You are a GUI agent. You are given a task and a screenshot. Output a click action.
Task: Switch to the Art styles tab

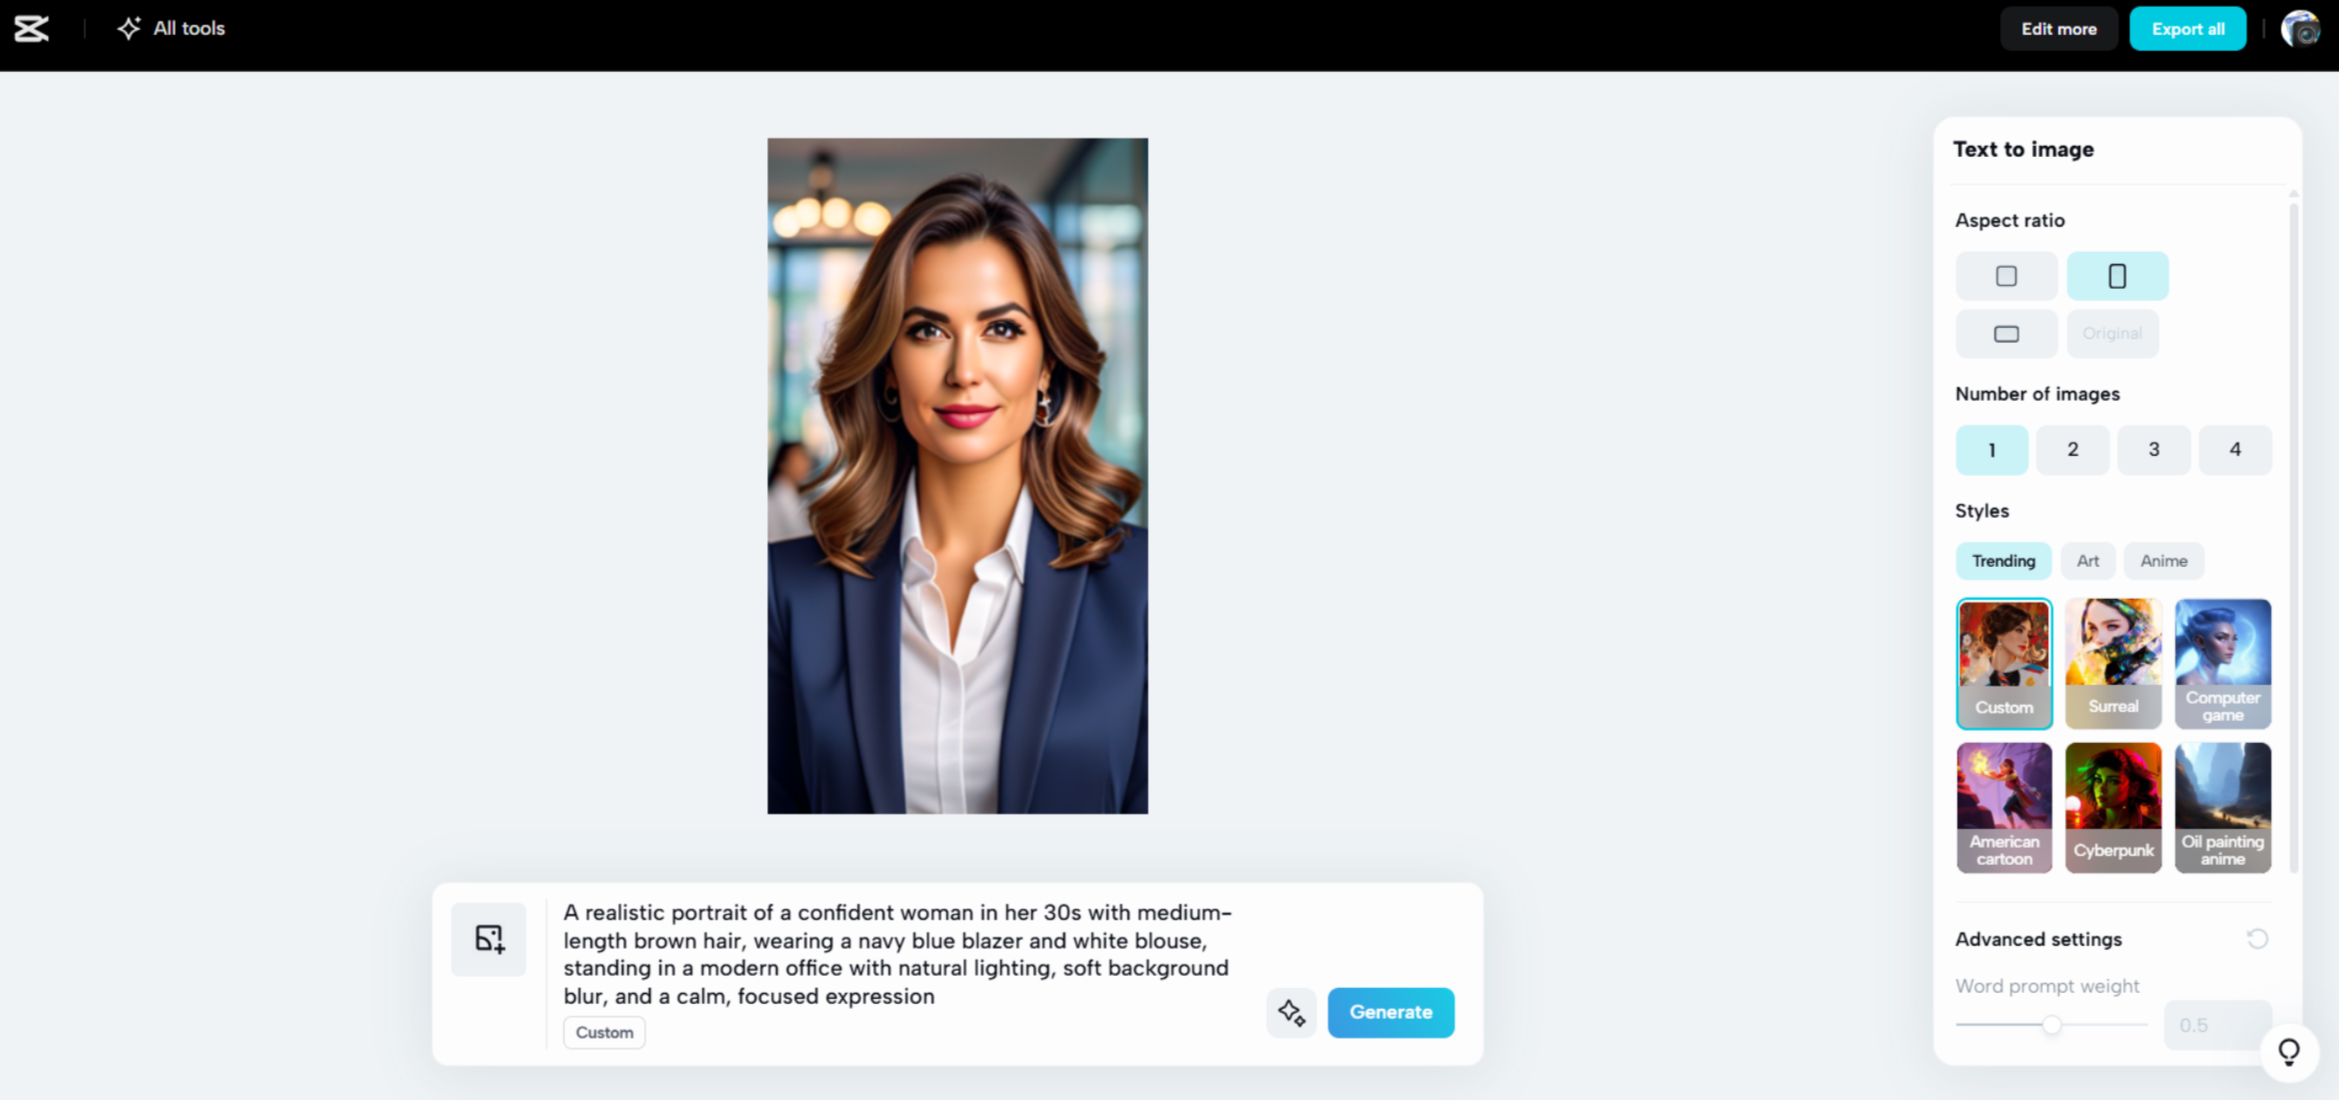(2088, 561)
